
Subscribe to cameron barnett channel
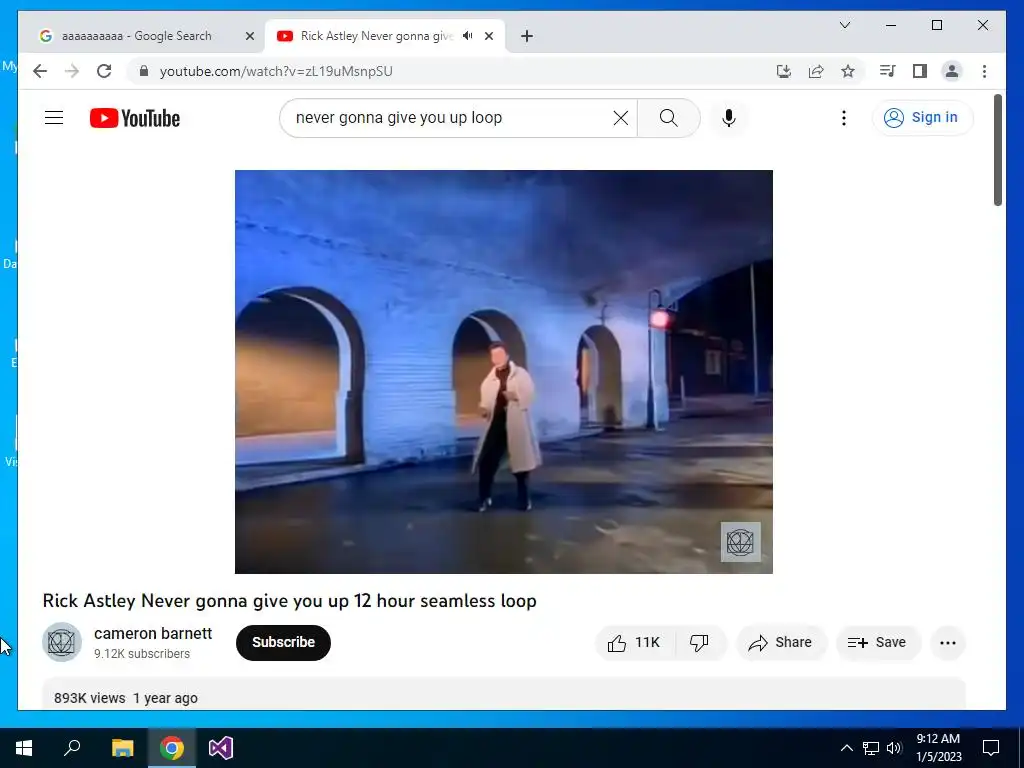(283, 643)
